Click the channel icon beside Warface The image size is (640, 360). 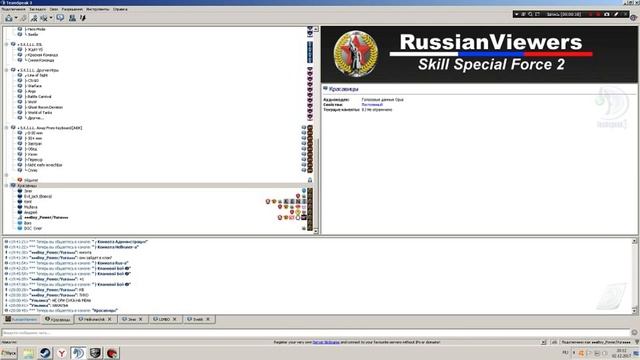click(x=20, y=86)
